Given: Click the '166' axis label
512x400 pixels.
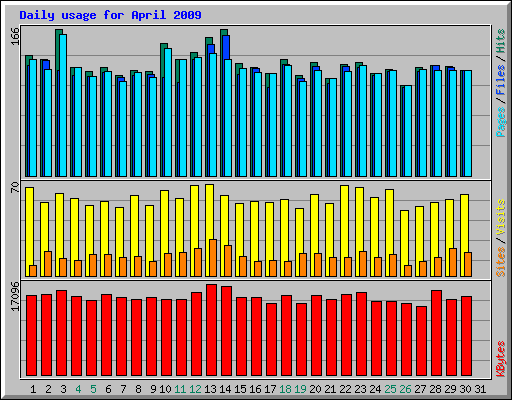Looking at the screenshot, I should coord(15,37).
